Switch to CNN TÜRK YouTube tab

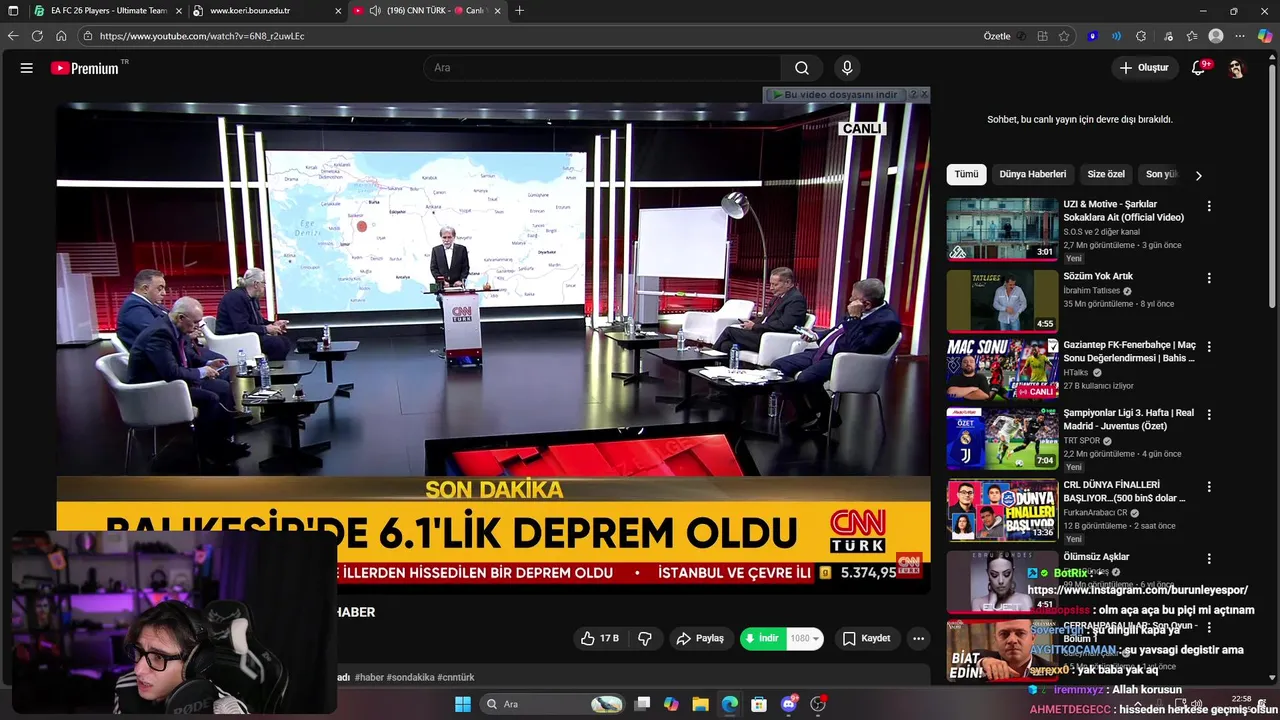tap(427, 11)
